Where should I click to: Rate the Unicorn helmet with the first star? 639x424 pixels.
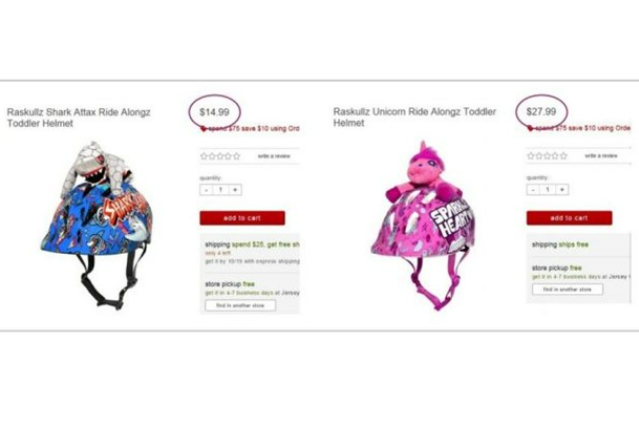[x=531, y=156]
